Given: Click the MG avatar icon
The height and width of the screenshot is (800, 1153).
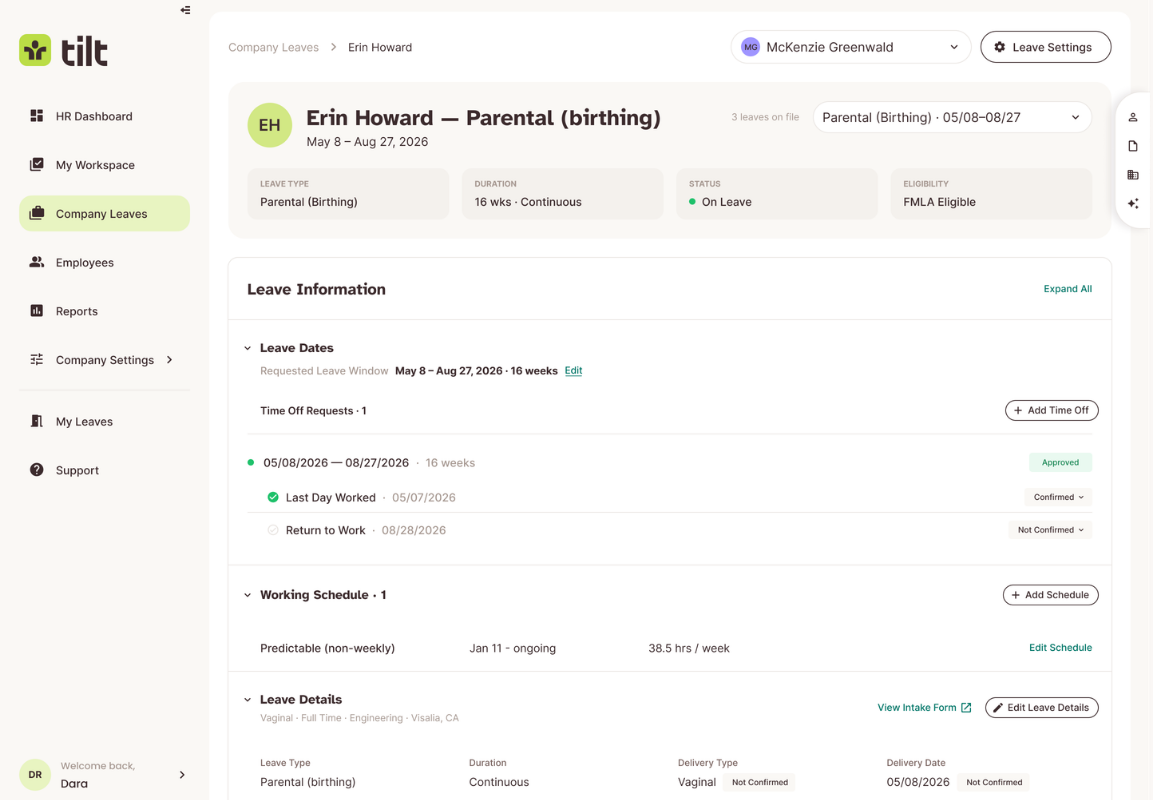Looking at the screenshot, I should point(750,47).
